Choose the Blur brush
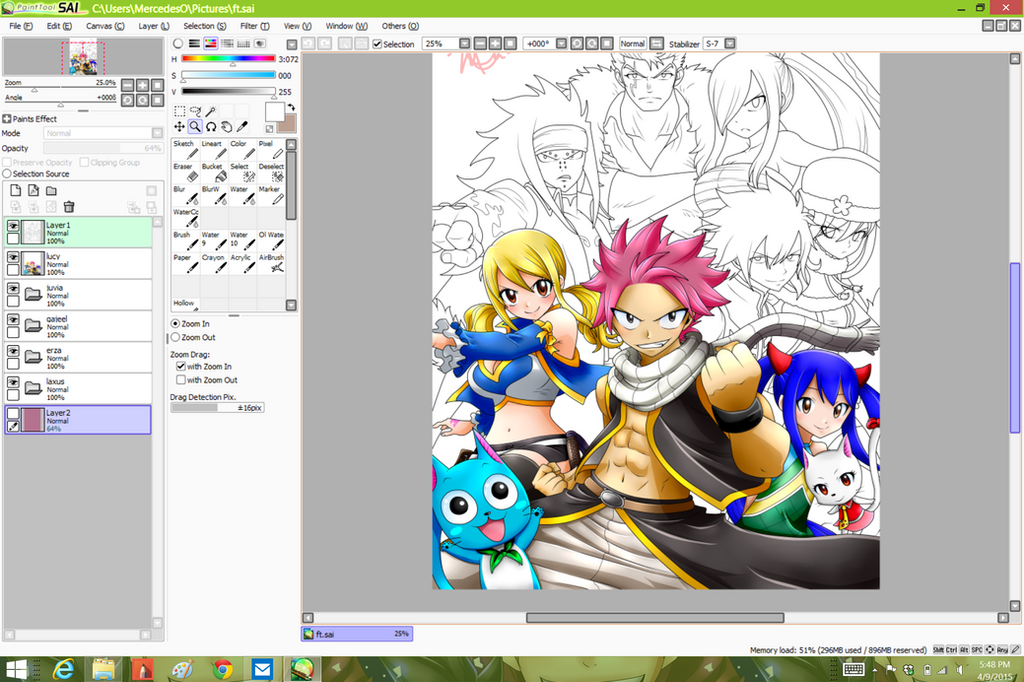1024x682 pixels. pos(185,195)
